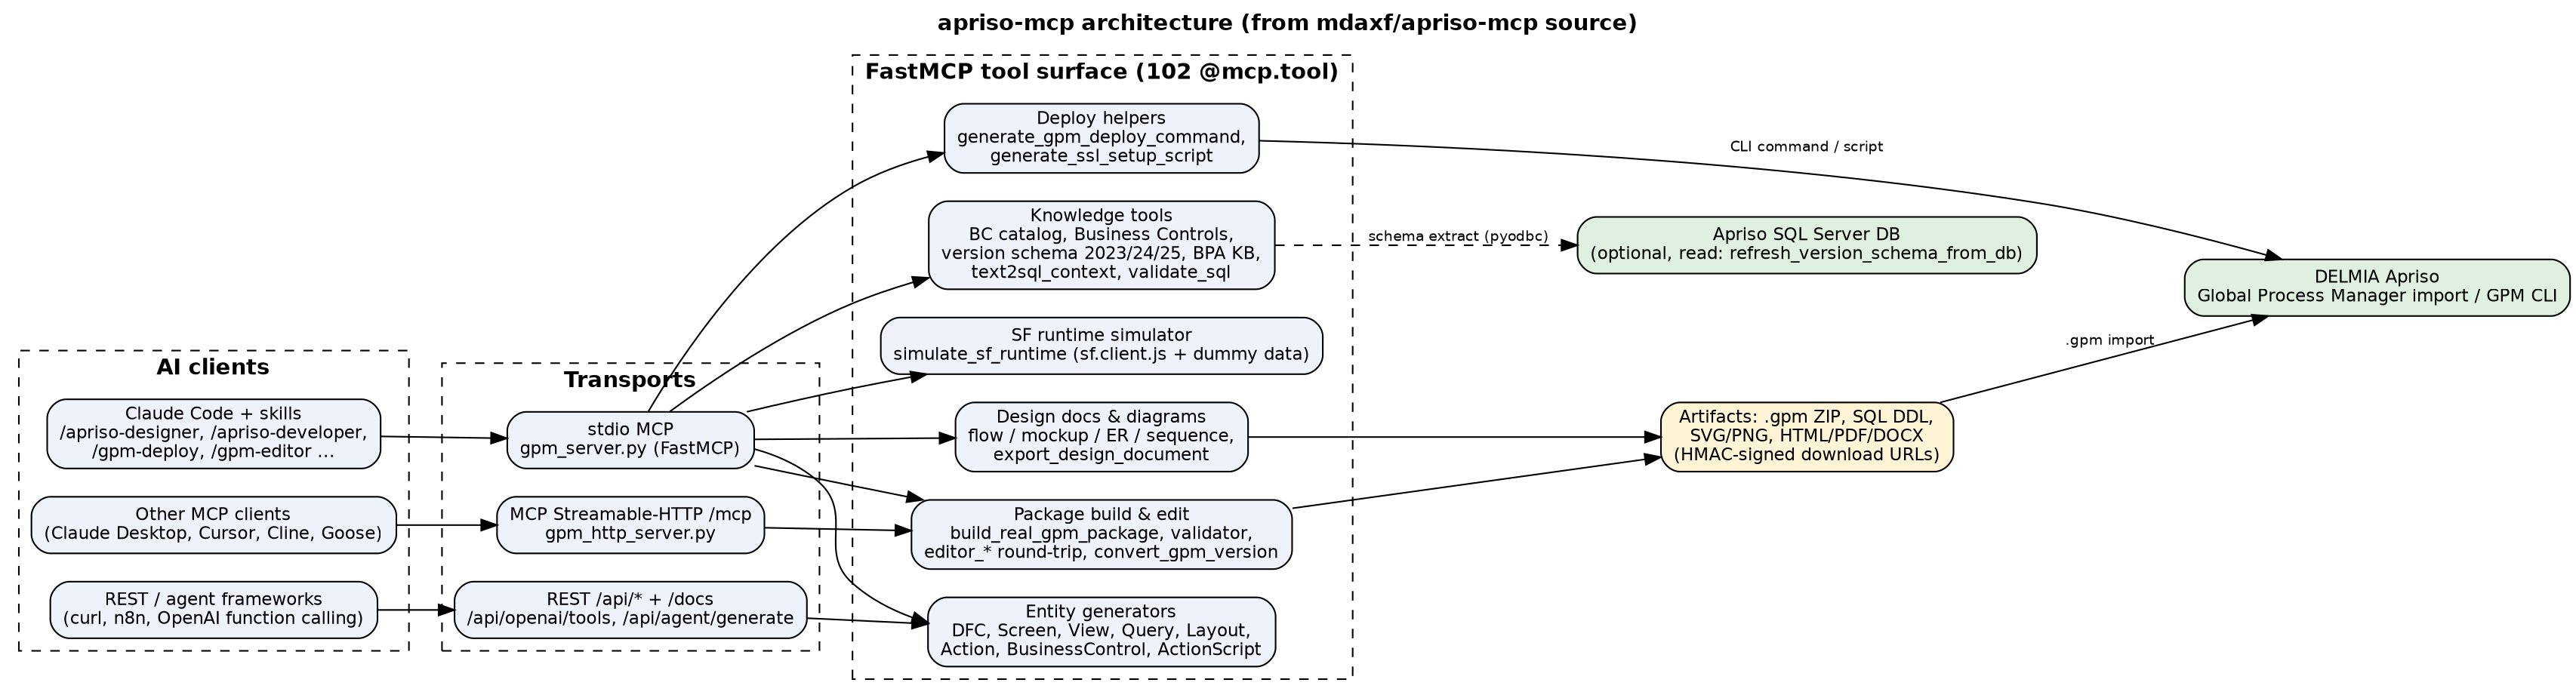
Task: Select the Knowledge tools node
Action: [x=1101, y=245]
